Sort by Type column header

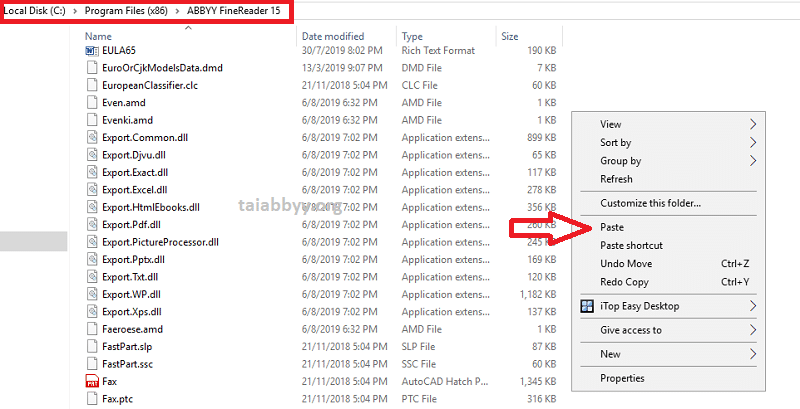click(x=412, y=36)
